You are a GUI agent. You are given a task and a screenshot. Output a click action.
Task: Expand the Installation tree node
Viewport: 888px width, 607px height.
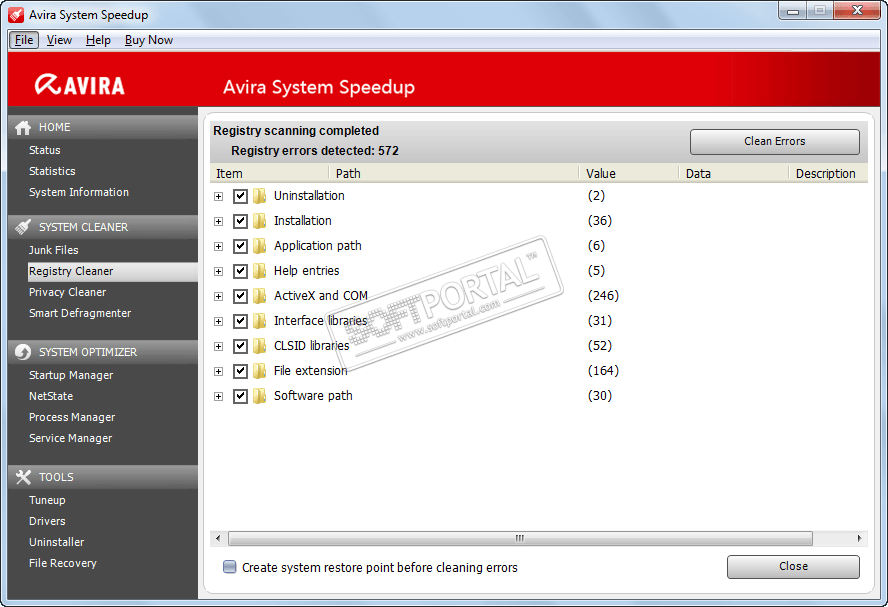coord(219,221)
